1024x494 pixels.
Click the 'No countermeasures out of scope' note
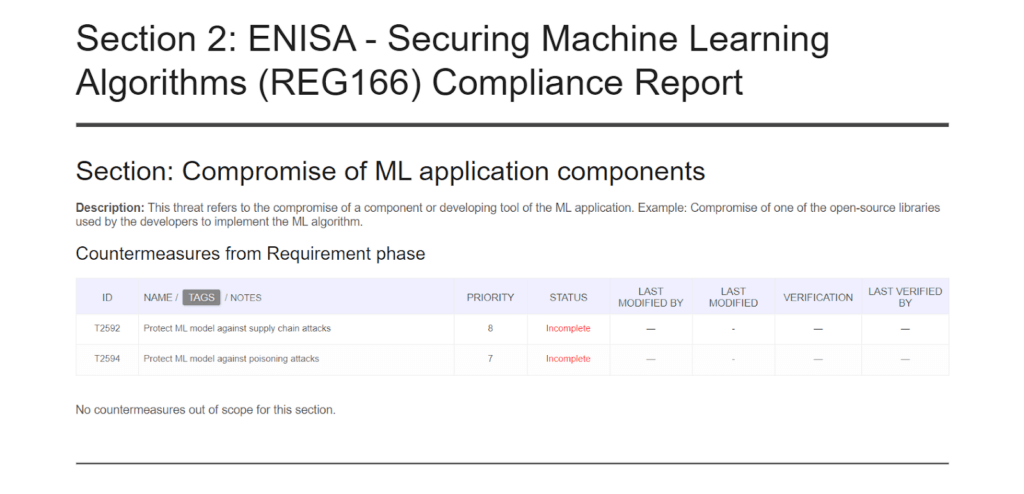(x=206, y=410)
